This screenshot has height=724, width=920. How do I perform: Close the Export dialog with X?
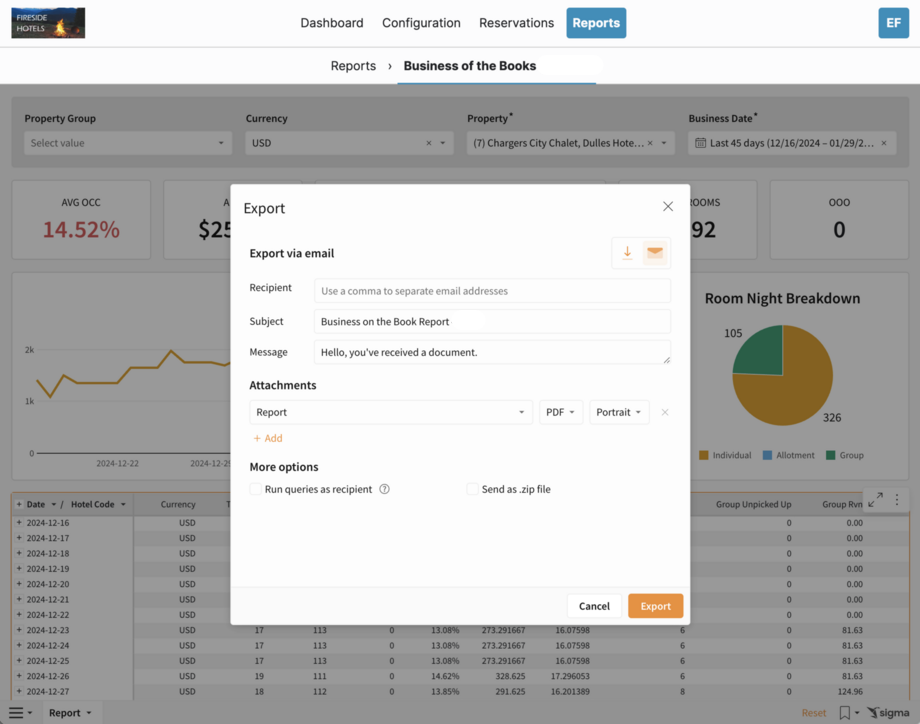668,207
